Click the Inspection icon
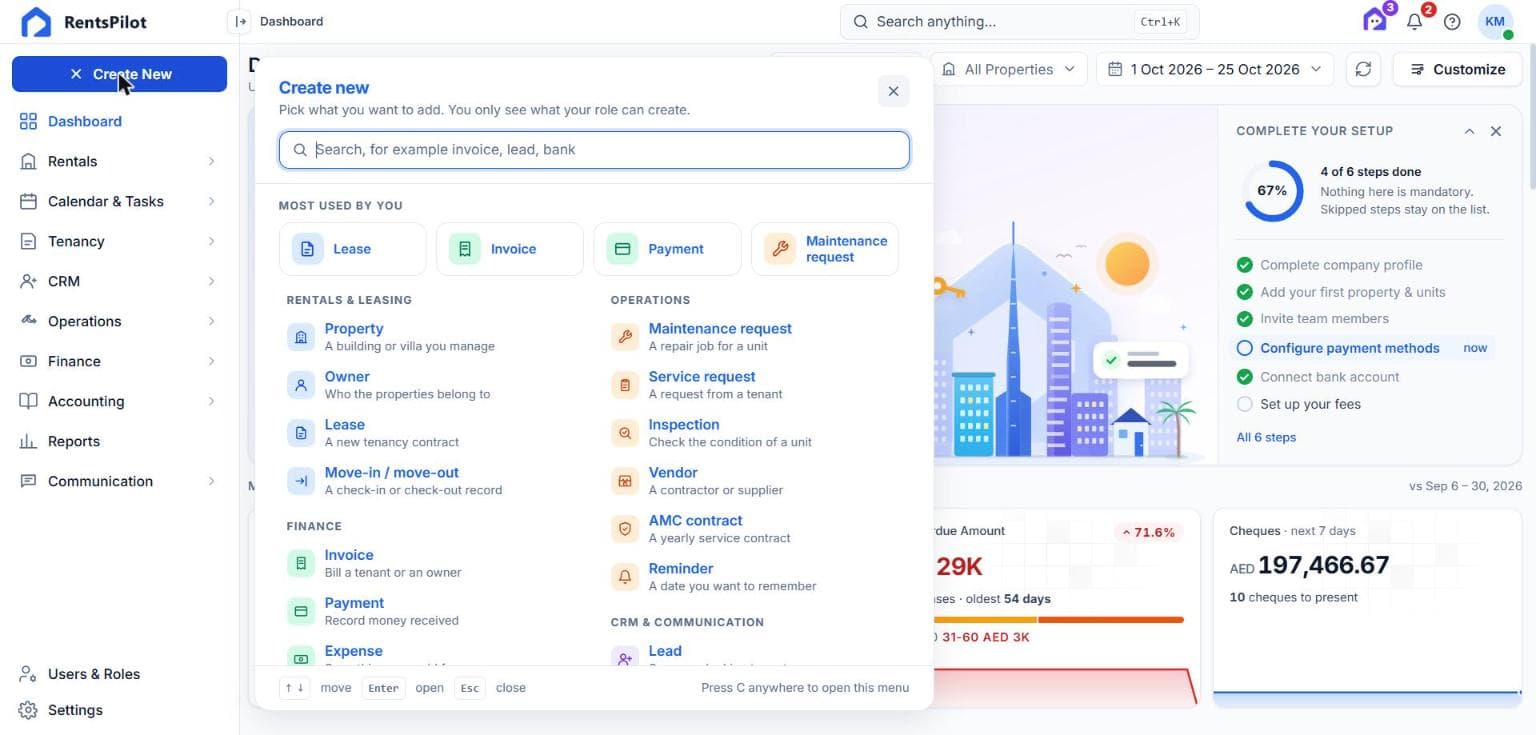 (x=625, y=433)
